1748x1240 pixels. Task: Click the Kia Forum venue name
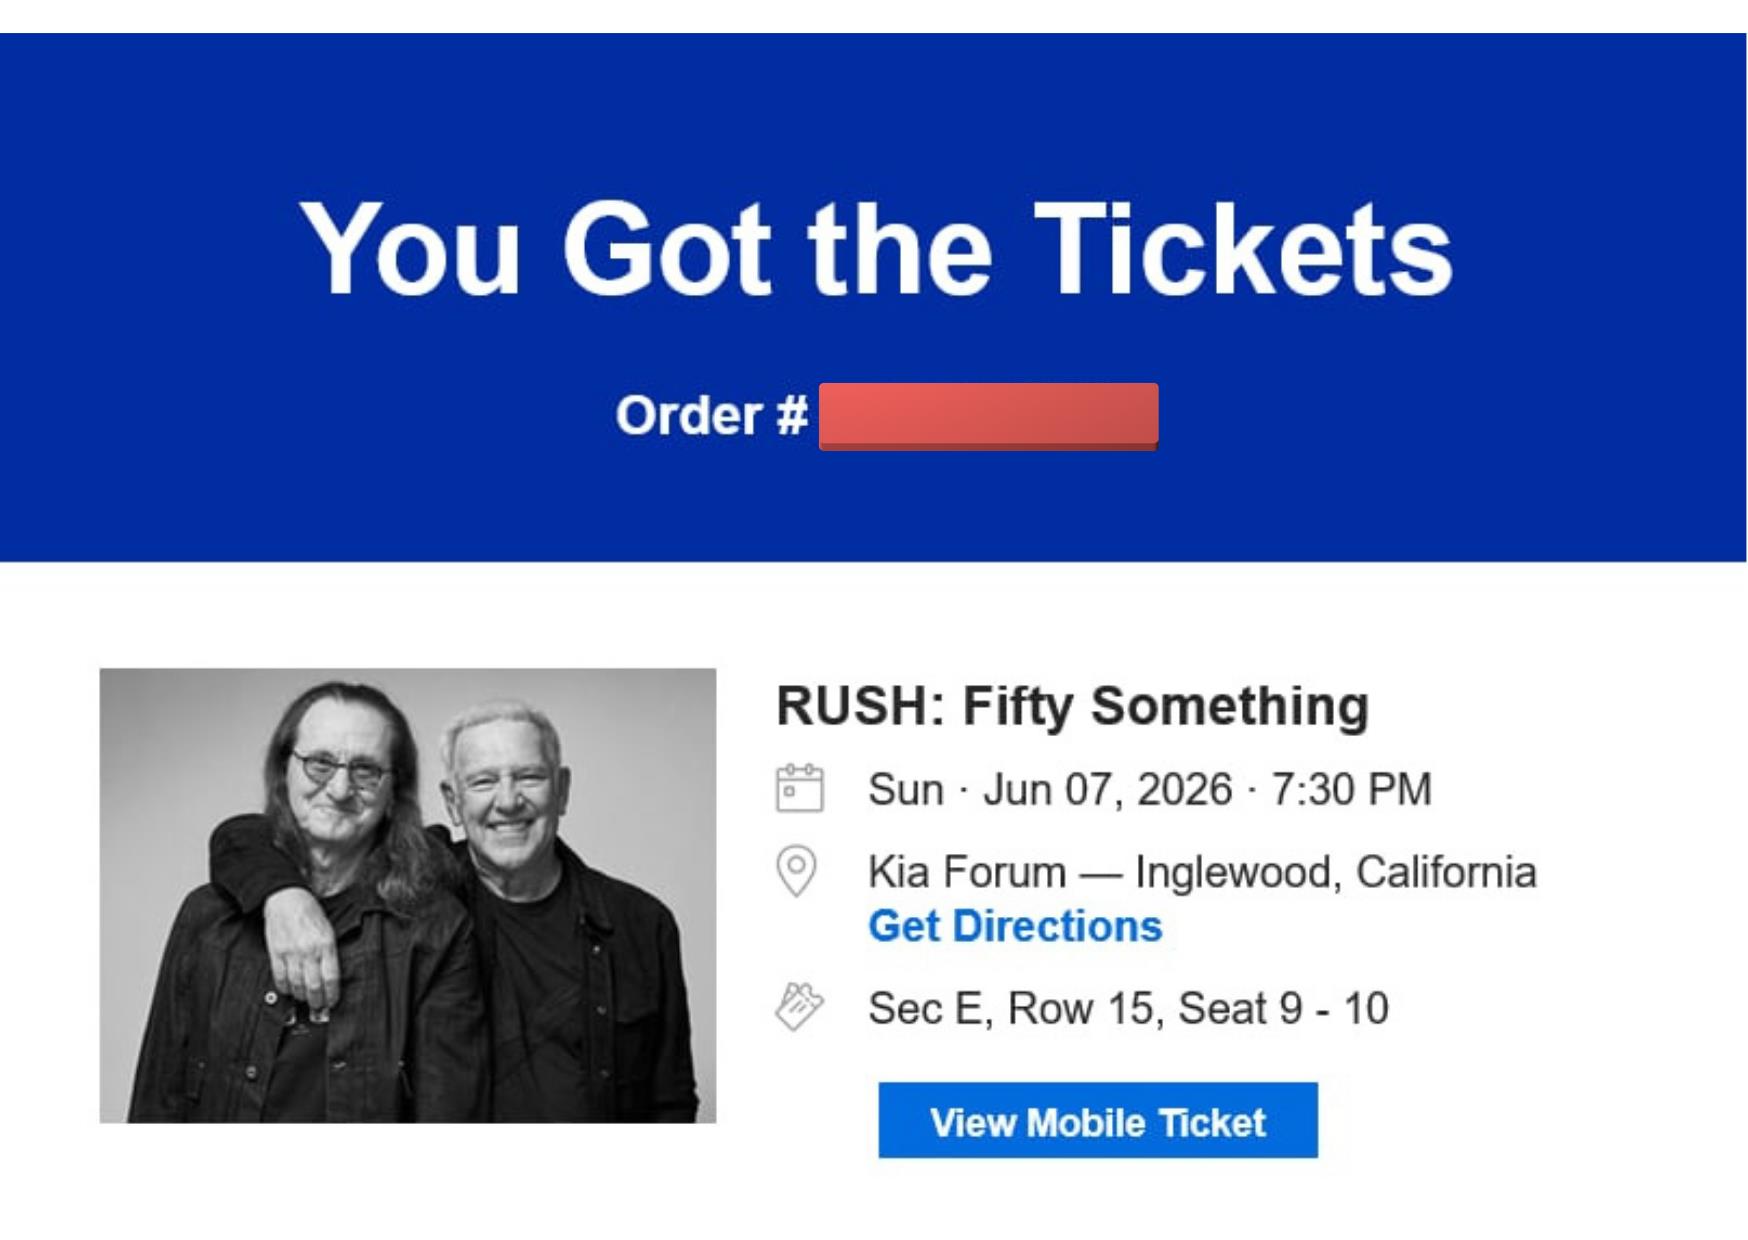point(966,871)
